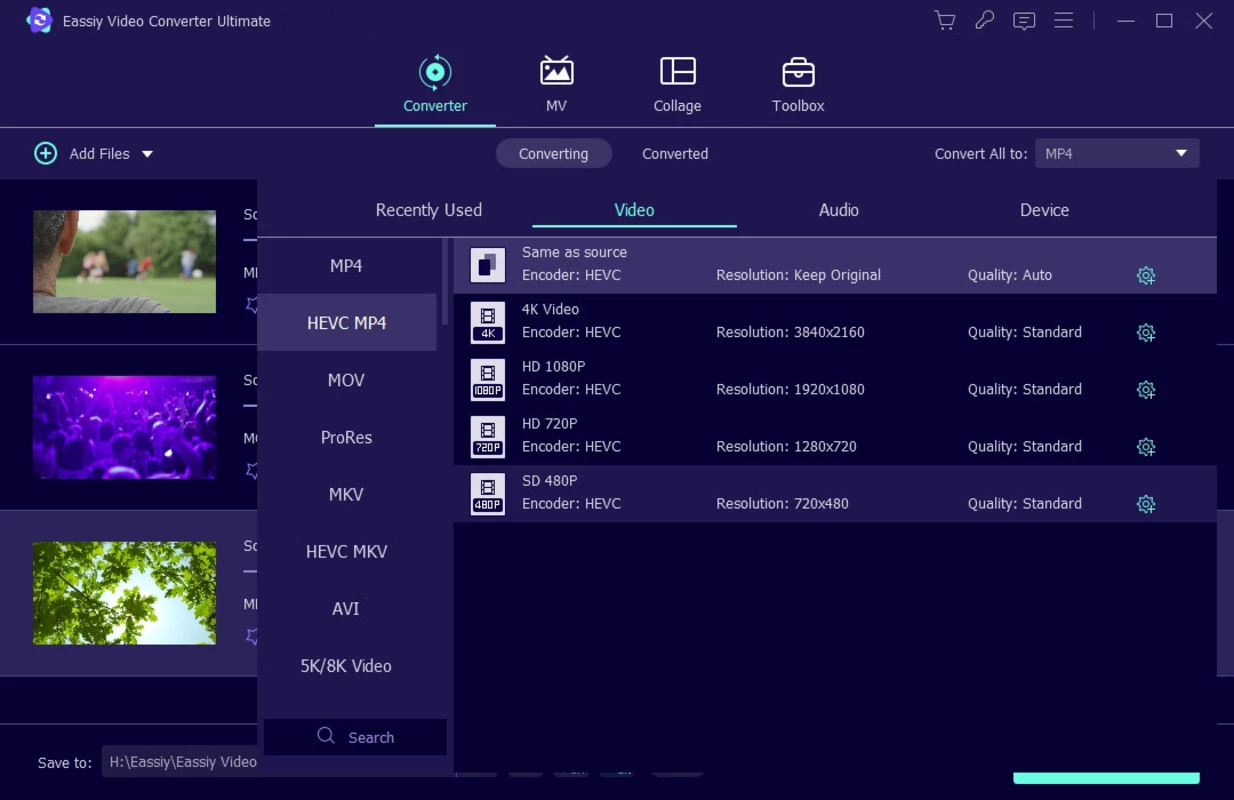Viewport: 1234px width, 800px height.
Task: Click gear icon for SD 480P preset
Action: pos(1146,504)
